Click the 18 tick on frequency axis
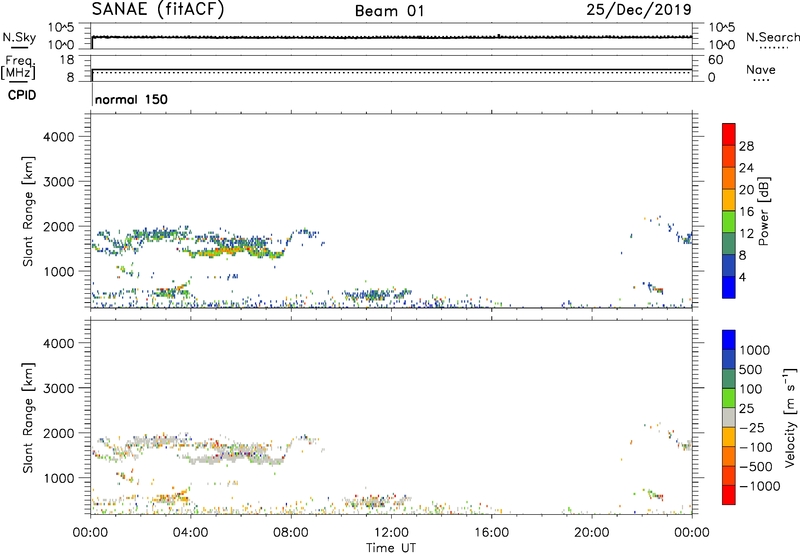Image resolution: width=800 pixels, height=554 pixels. pos(67,60)
